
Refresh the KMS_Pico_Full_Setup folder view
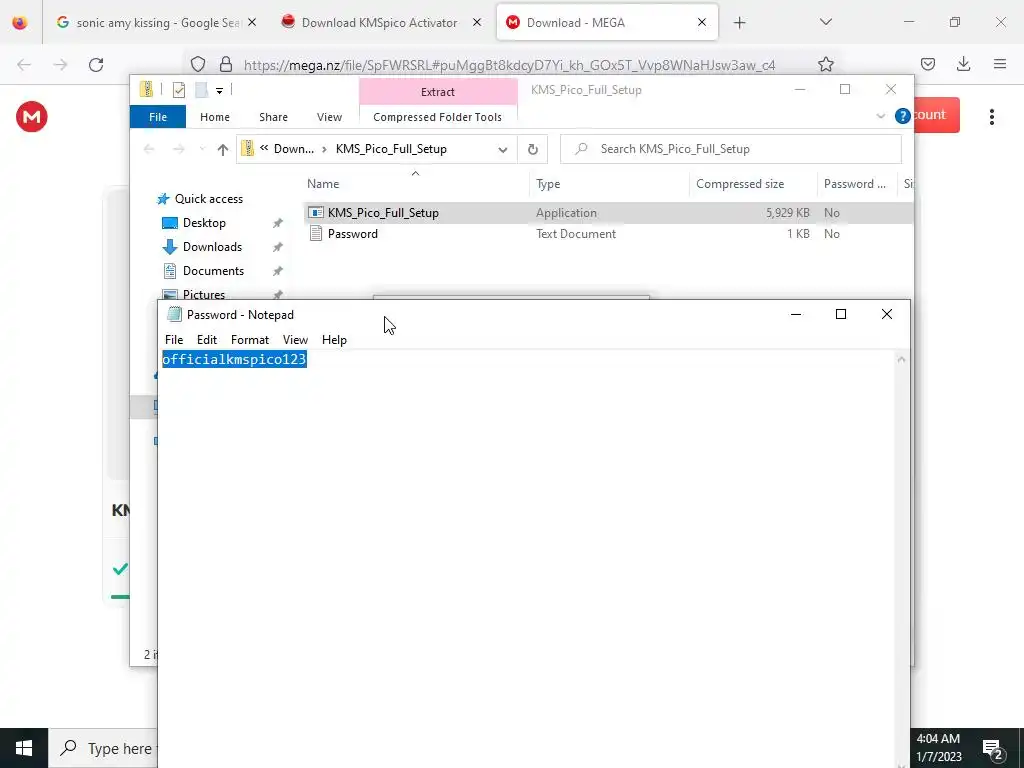[533, 150]
